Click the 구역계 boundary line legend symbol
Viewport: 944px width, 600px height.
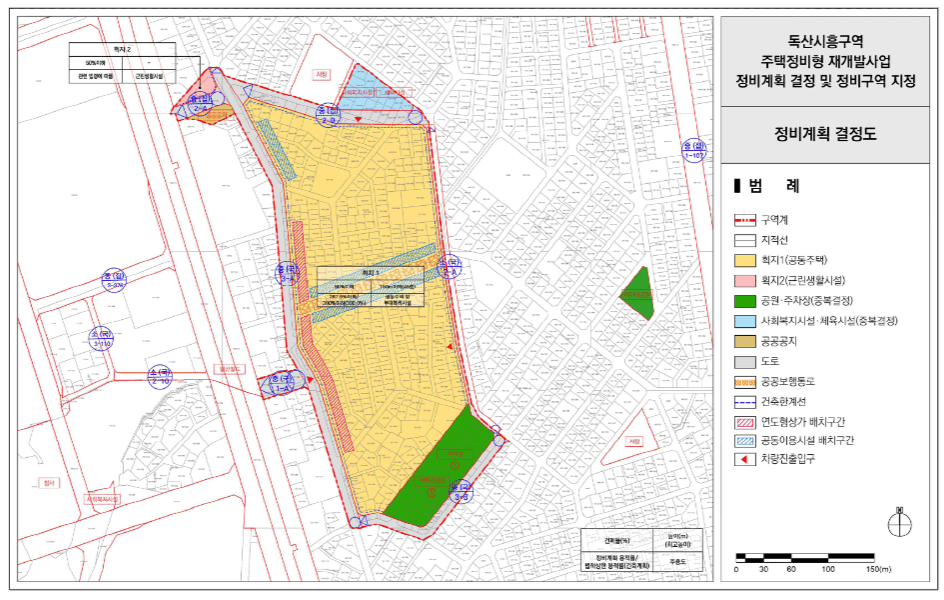tap(745, 220)
